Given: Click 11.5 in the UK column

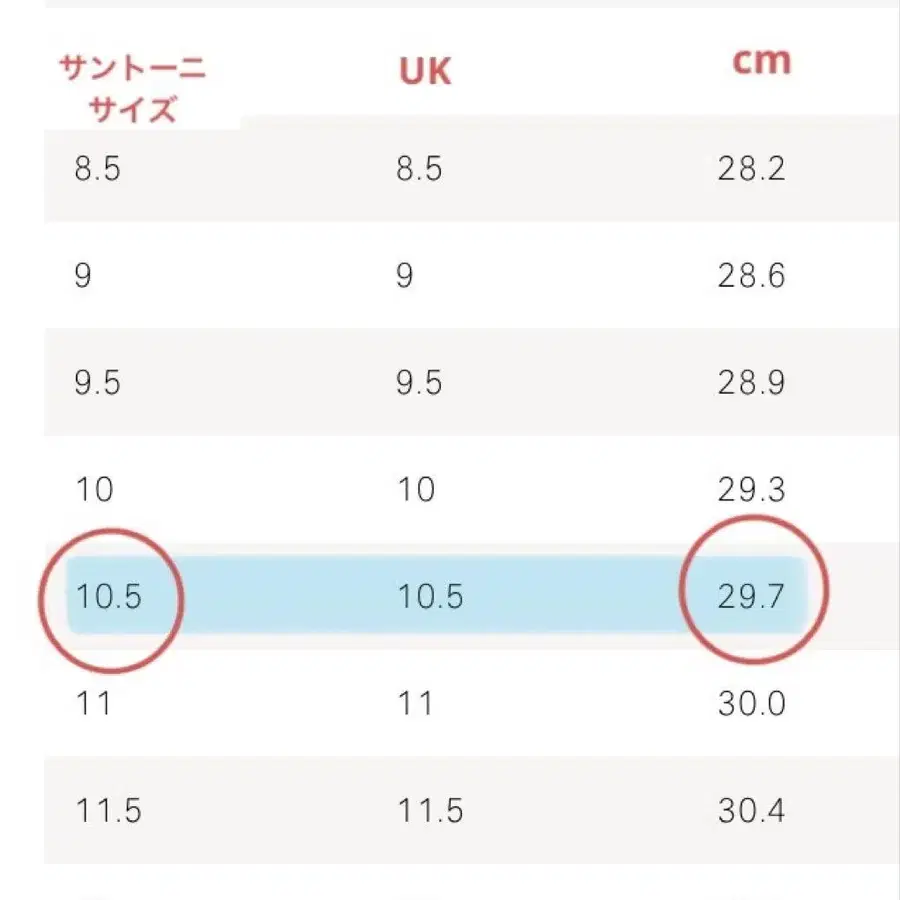Looking at the screenshot, I should (x=430, y=811).
